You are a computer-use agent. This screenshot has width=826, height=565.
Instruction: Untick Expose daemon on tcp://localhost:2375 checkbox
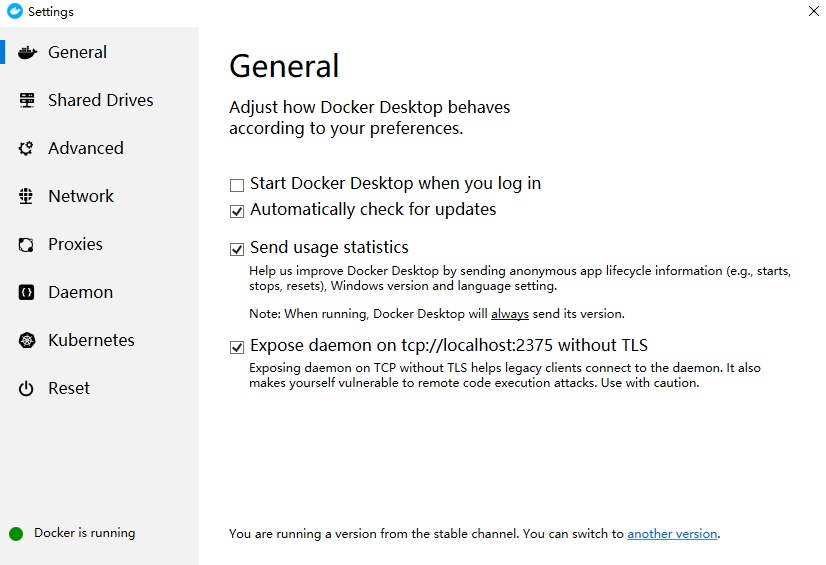click(x=237, y=347)
